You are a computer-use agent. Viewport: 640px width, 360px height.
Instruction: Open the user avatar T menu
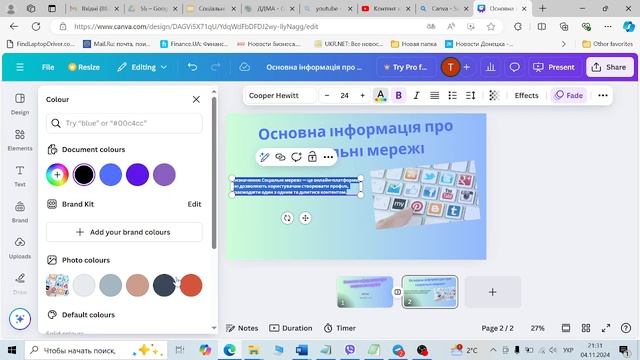tap(450, 67)
